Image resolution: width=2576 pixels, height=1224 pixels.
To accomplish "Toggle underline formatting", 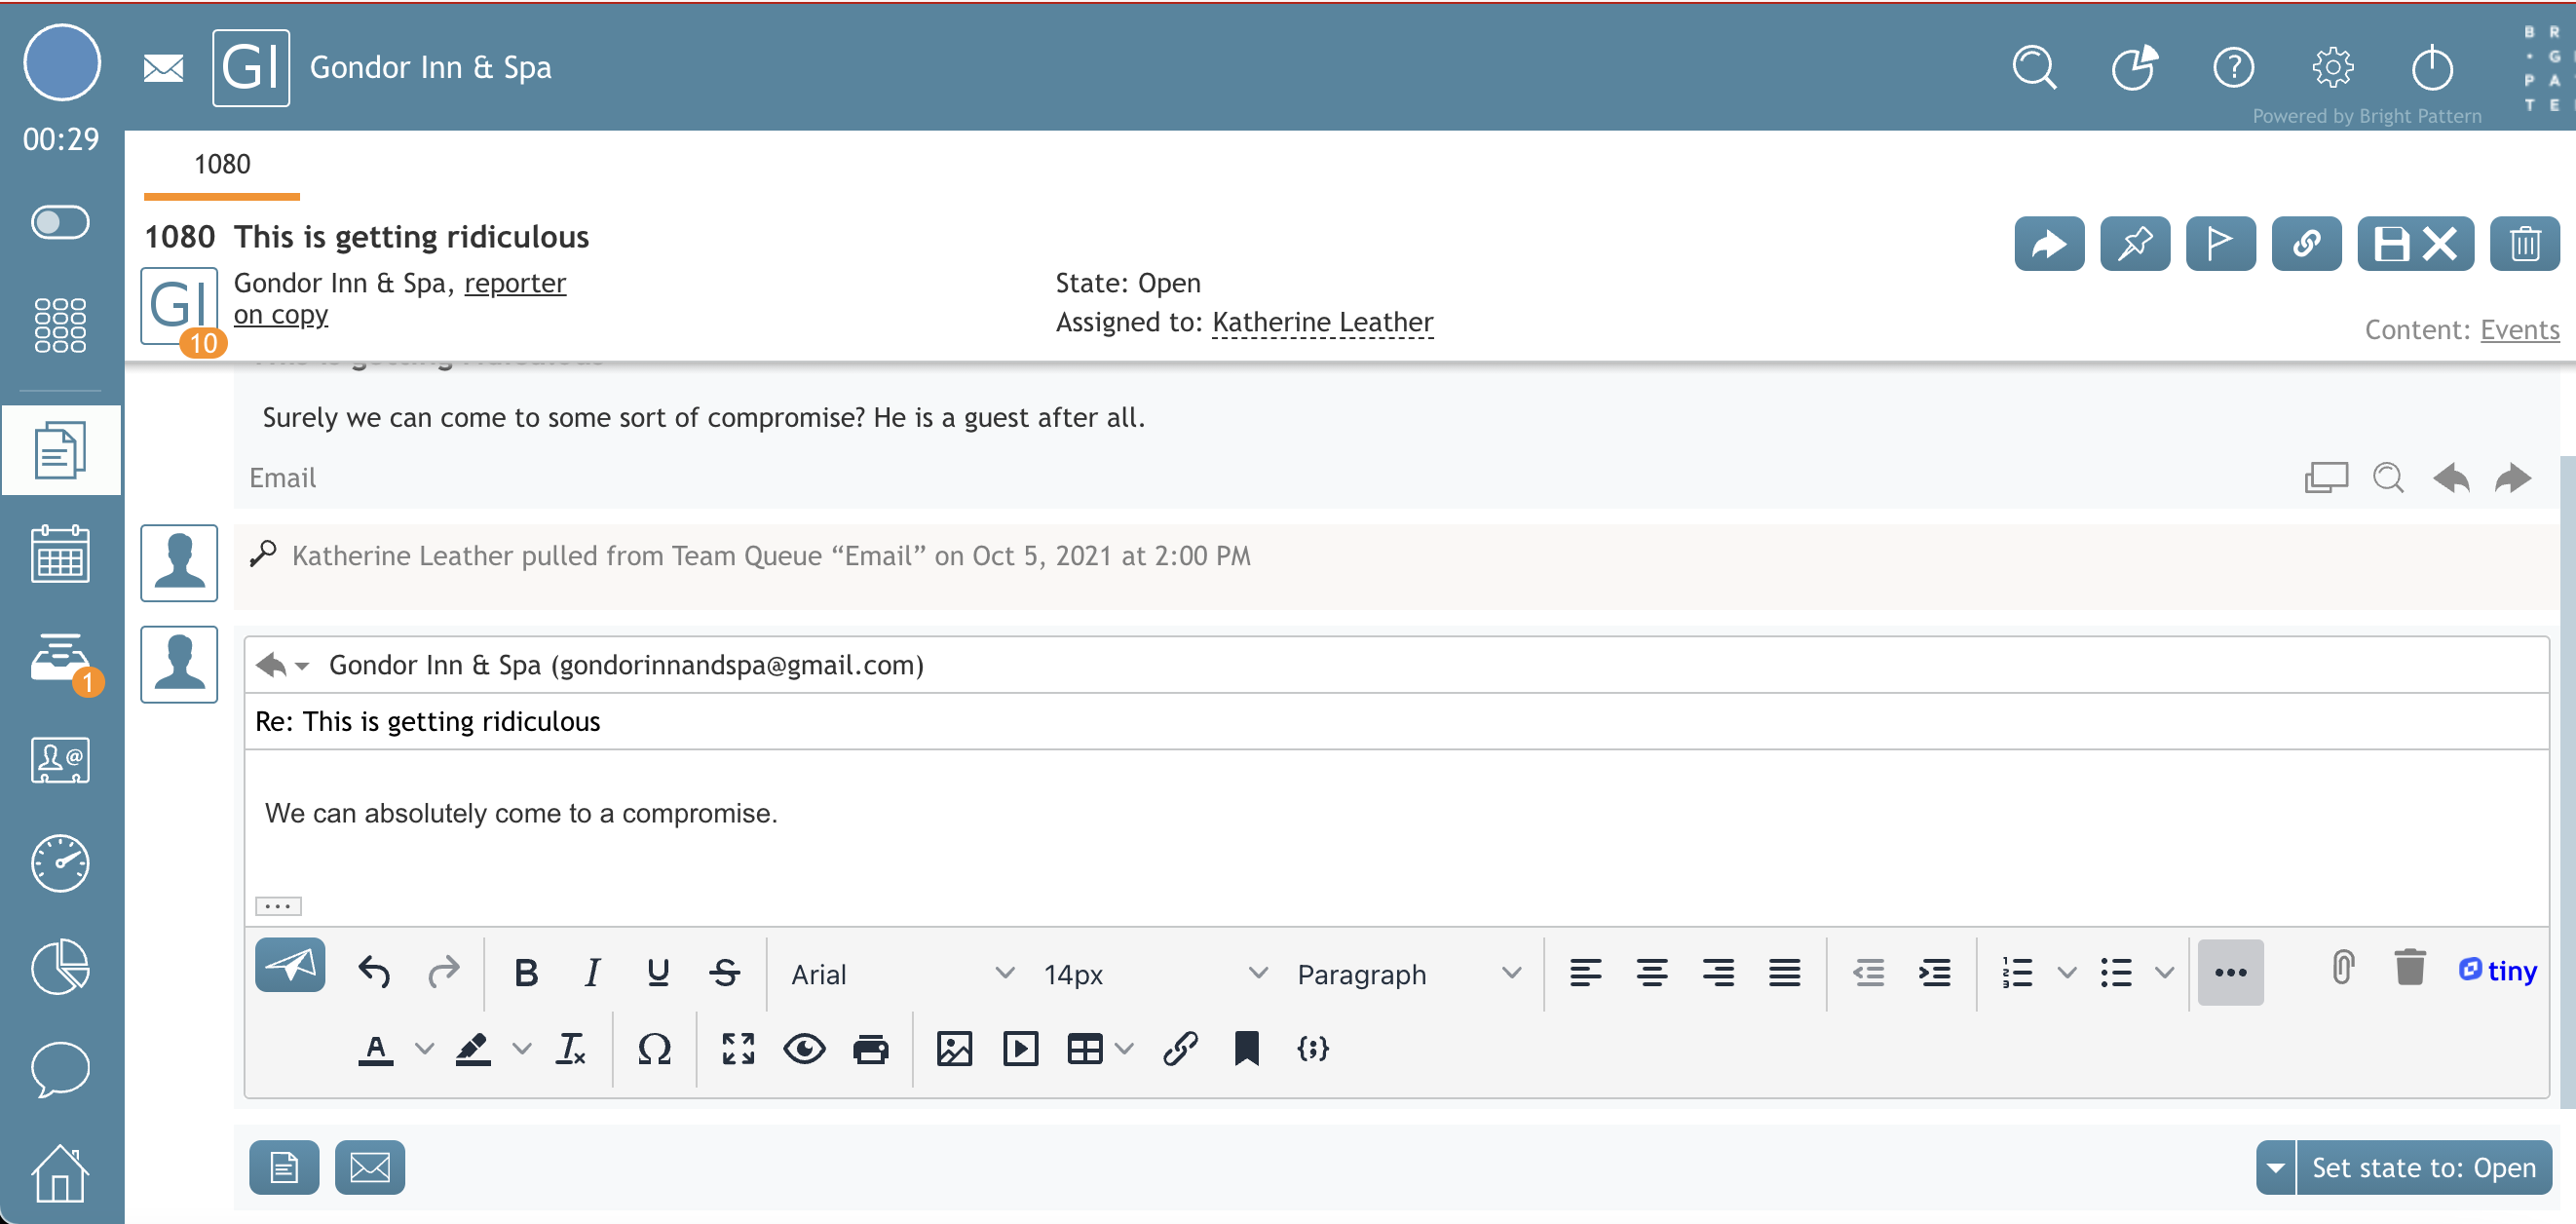I will coord(658,972).
